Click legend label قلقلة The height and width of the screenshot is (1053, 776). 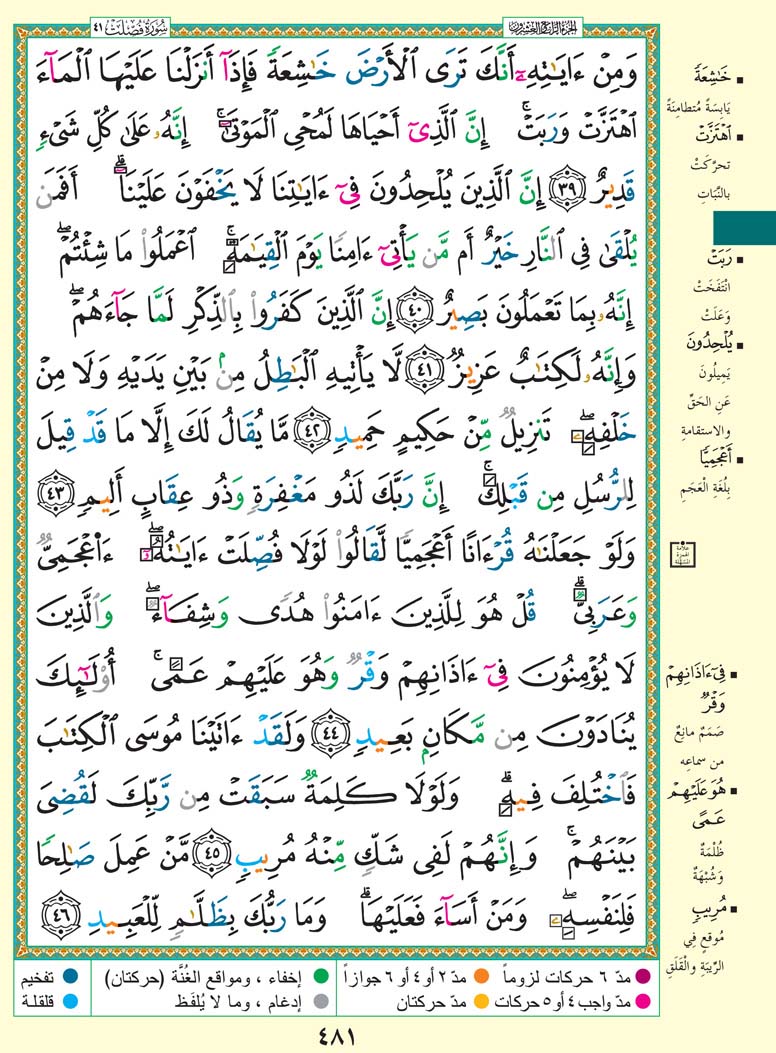point(37,1002)
